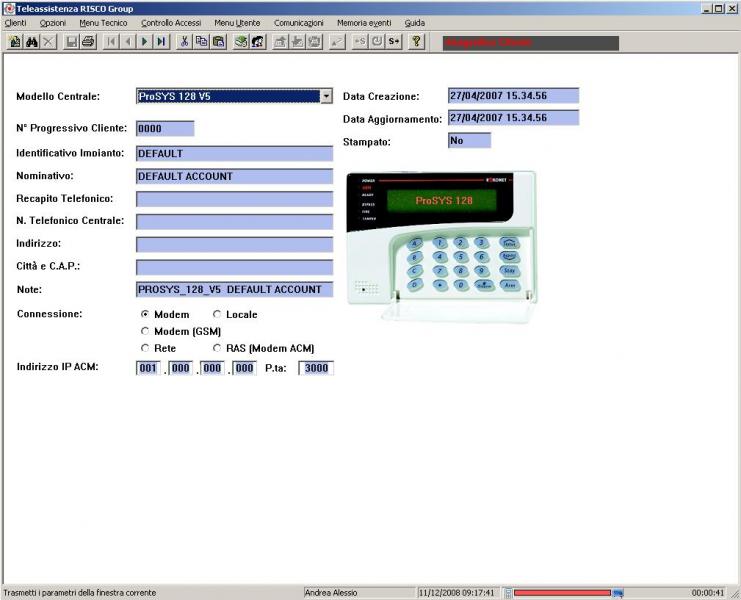Open the binoculars search tool
The image size is (741, 600).
(x=32, y=42)
